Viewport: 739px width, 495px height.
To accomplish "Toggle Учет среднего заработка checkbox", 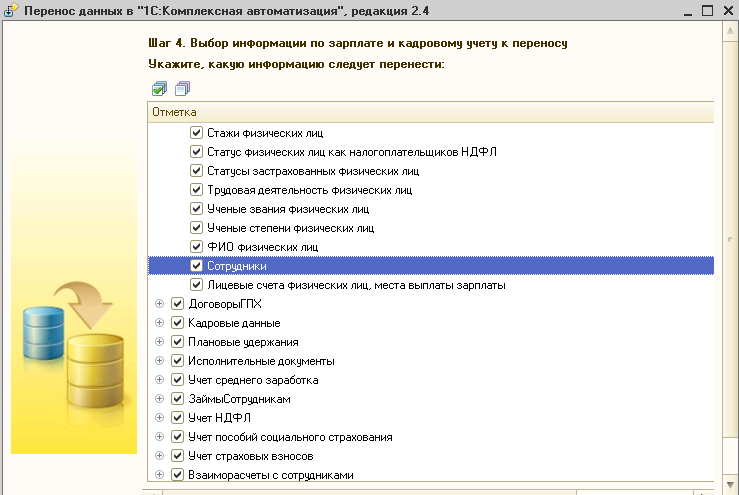I will (x=177, y=380).
